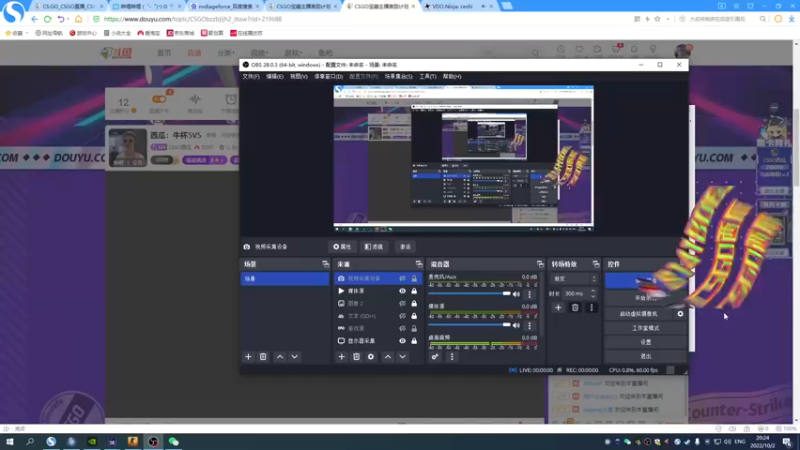Open a new browser tab
Screen dimensions: 800x450
point(507,6)
